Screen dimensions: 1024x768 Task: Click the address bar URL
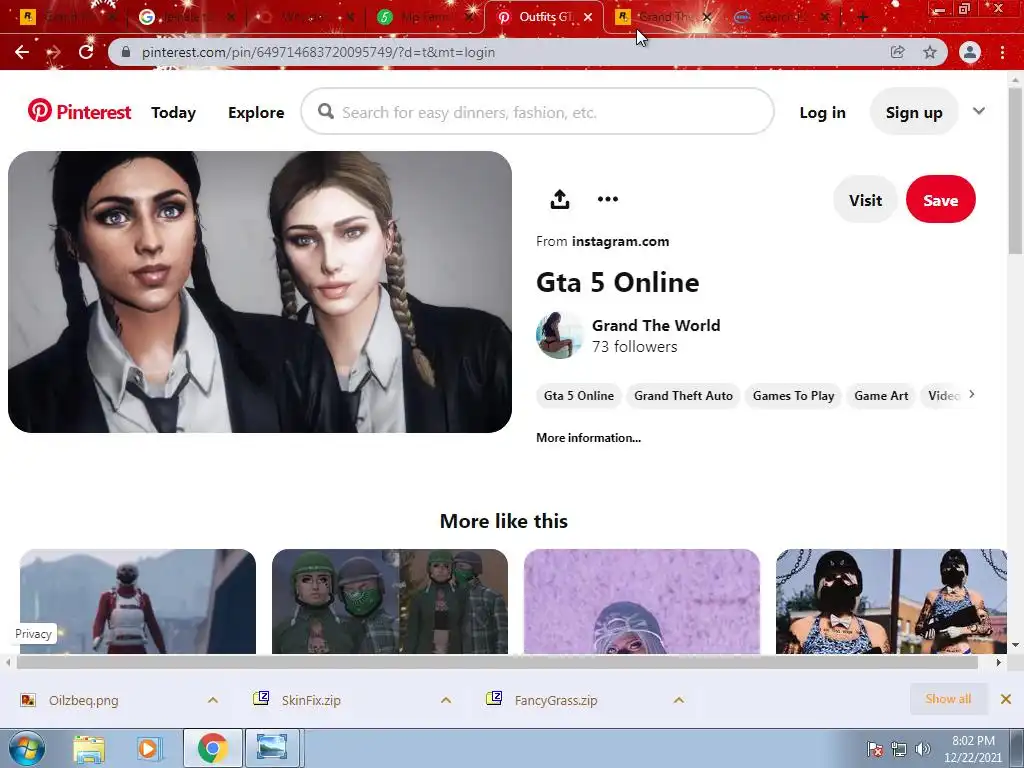(318, 52)
